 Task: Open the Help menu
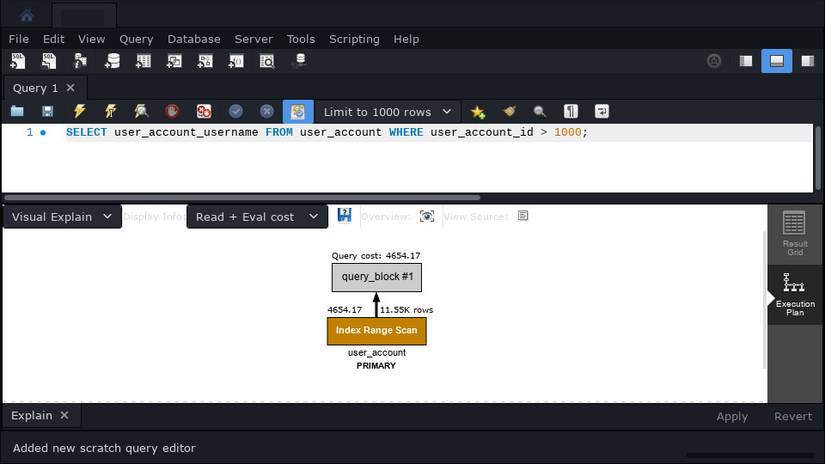406,39
